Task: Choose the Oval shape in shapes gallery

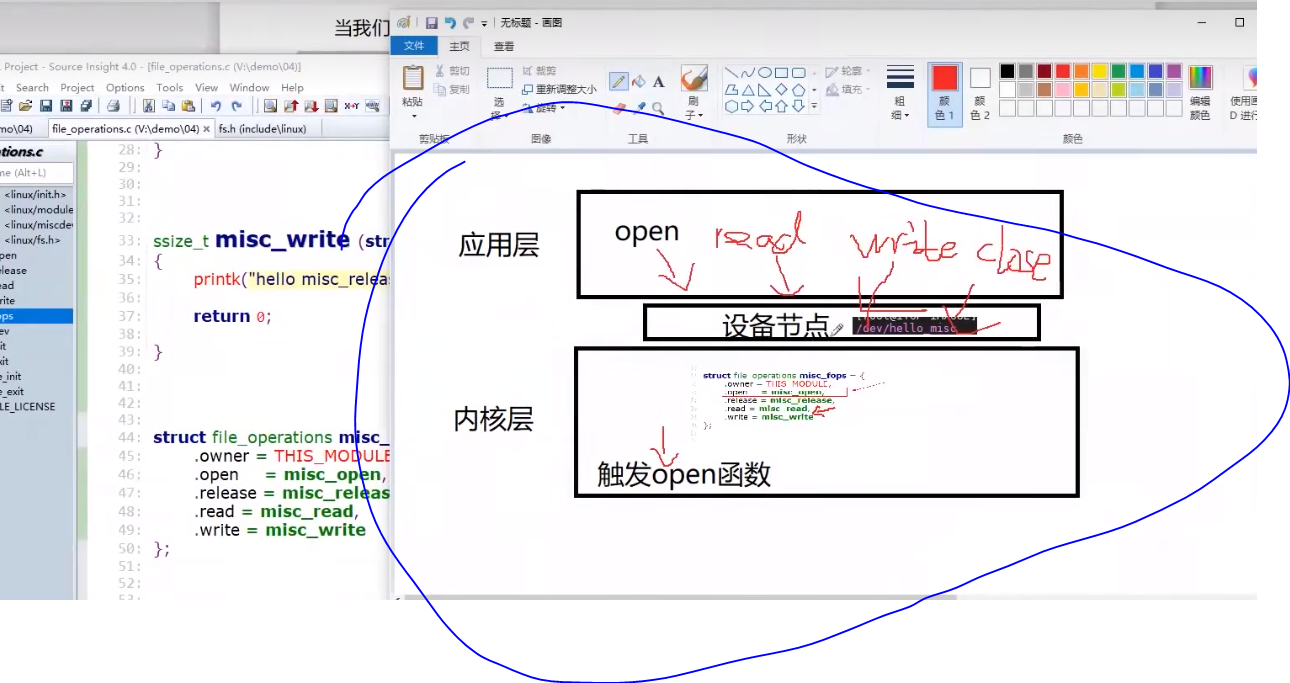Action: click(x=765, y=73)
